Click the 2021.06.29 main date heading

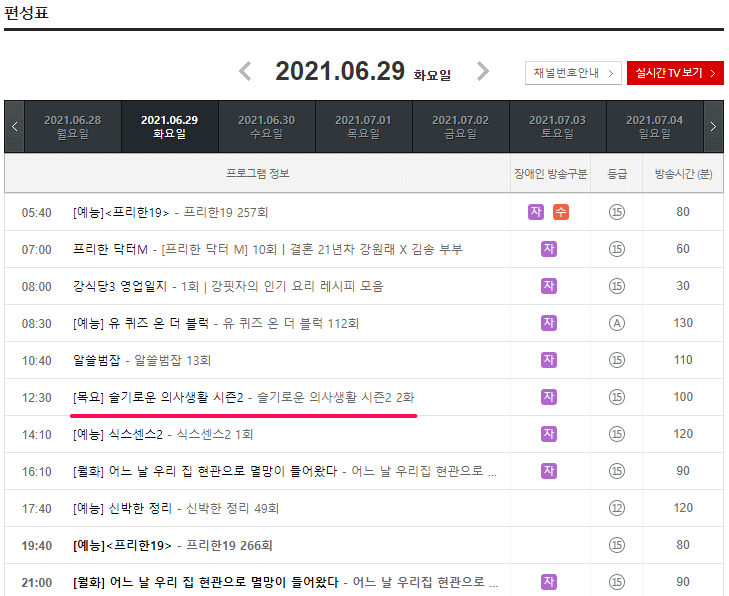pyautogui.click(x=340, y=71)
